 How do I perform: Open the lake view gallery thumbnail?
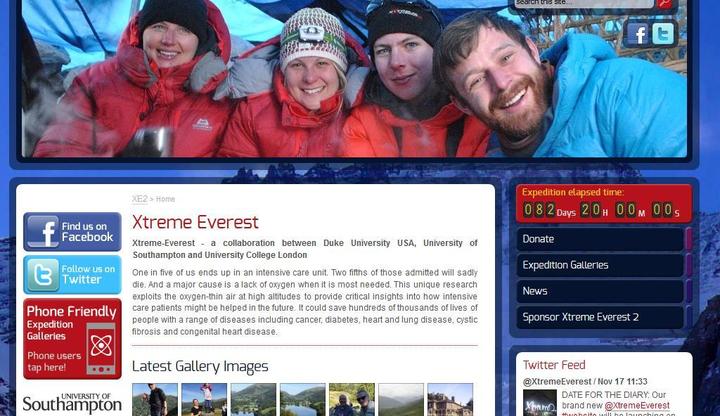pyautogui.click(x=303, y=399)
